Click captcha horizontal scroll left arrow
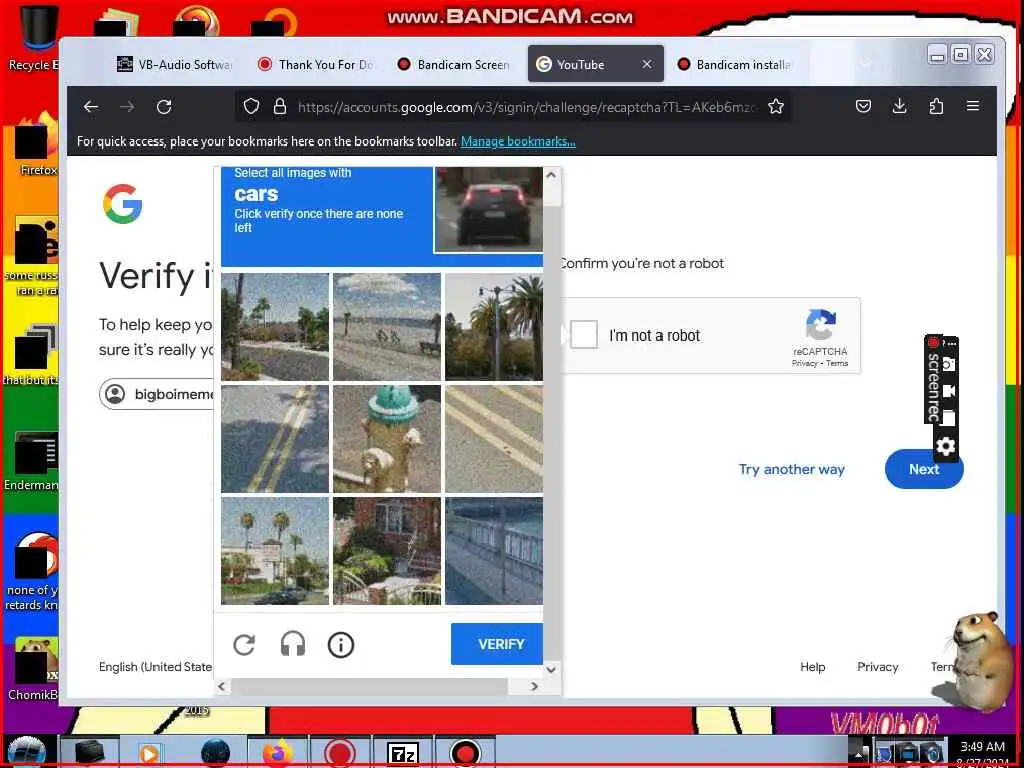This screenshot has height=768, width=1024. 222,686
